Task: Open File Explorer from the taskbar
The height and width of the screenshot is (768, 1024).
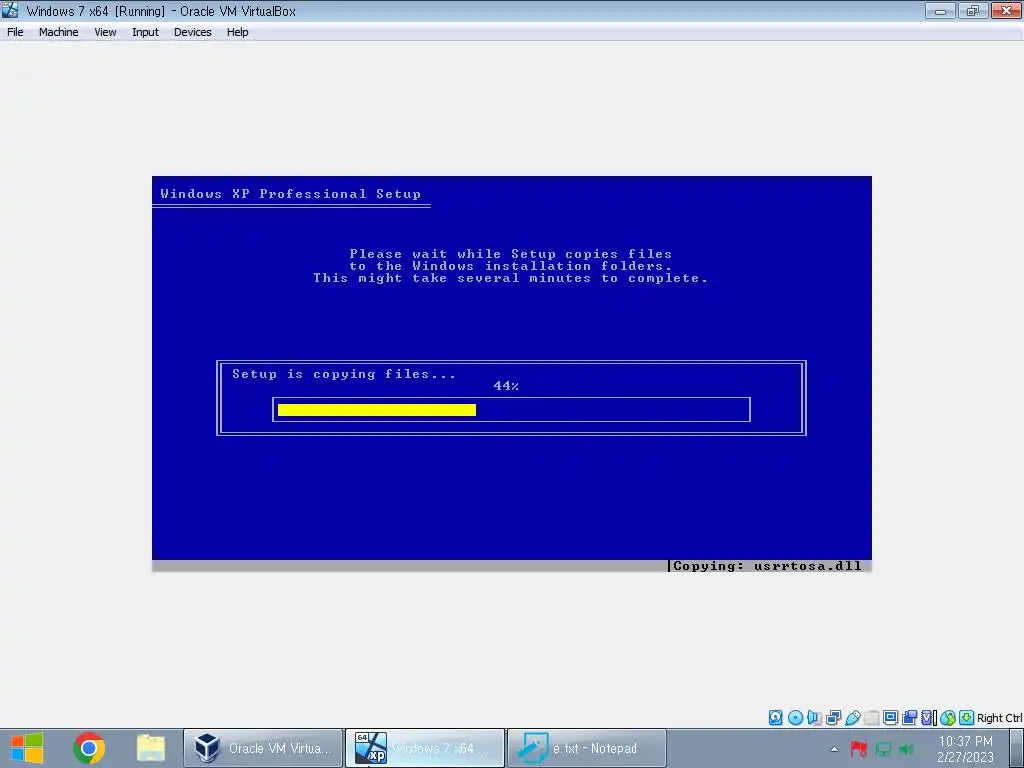Action: point(150,748)
